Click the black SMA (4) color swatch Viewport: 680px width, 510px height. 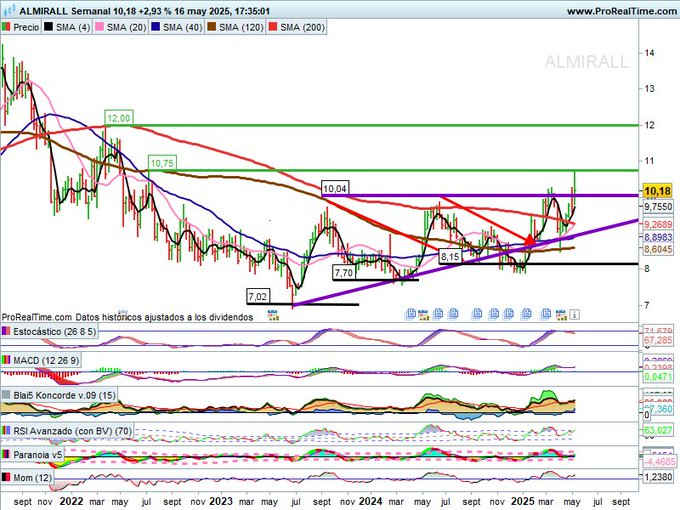[49, 27]
